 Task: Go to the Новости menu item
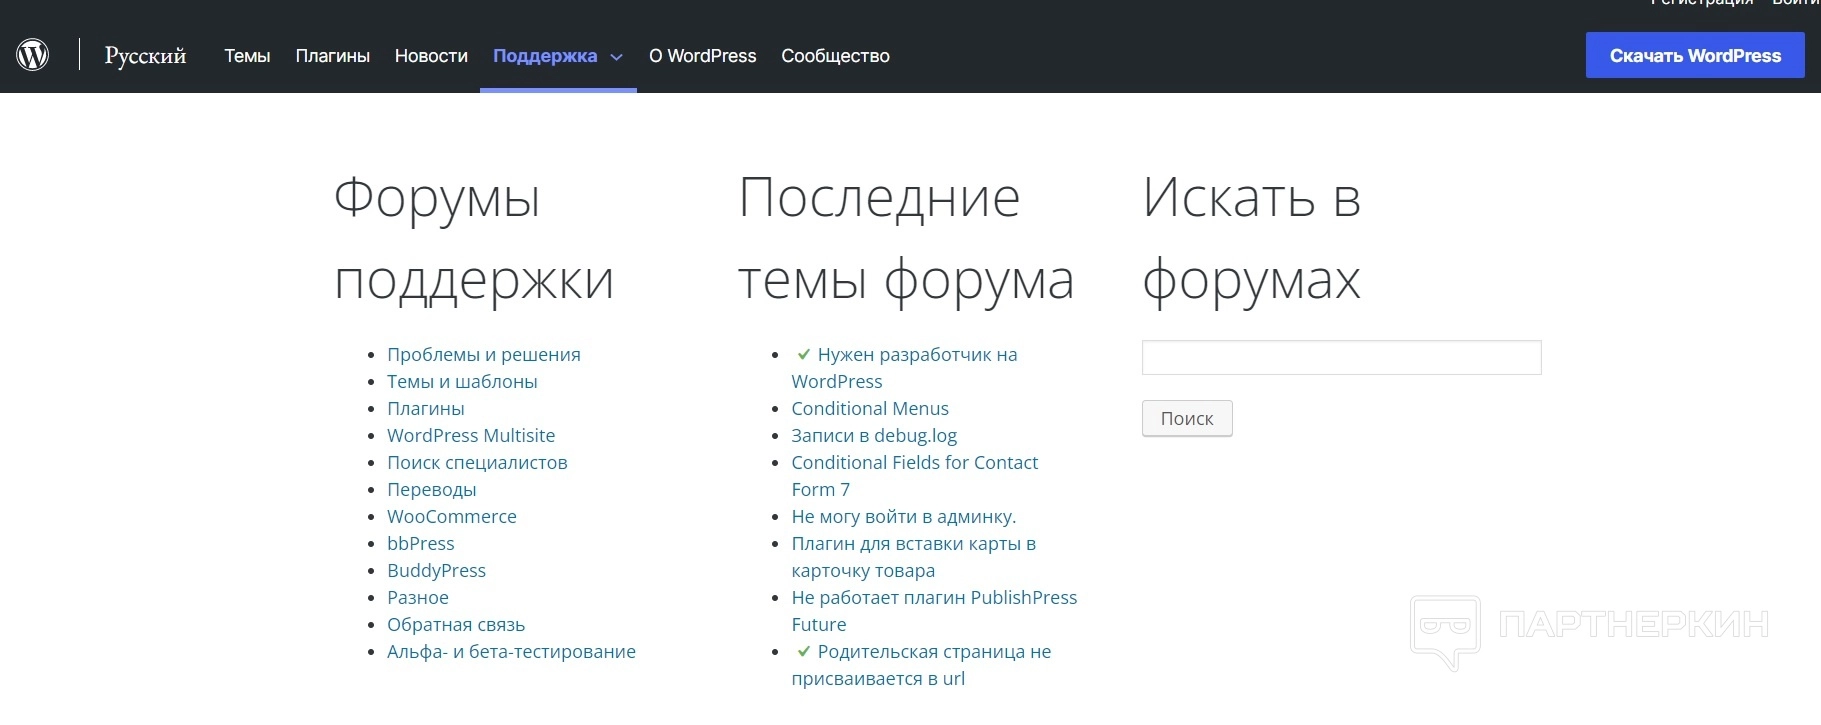(x=431, y=56)
